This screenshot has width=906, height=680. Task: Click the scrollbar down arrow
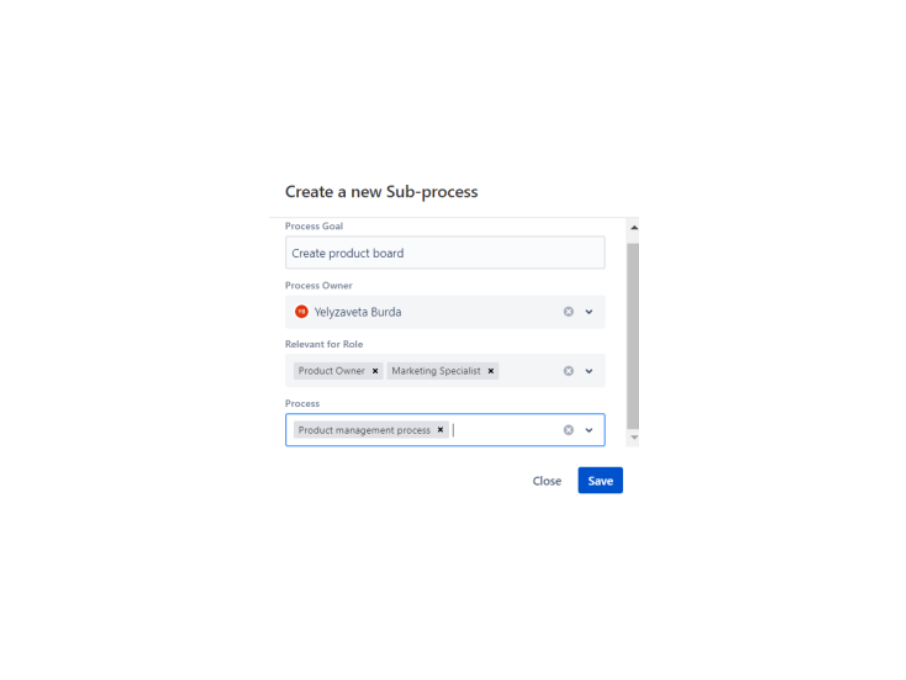634,437
